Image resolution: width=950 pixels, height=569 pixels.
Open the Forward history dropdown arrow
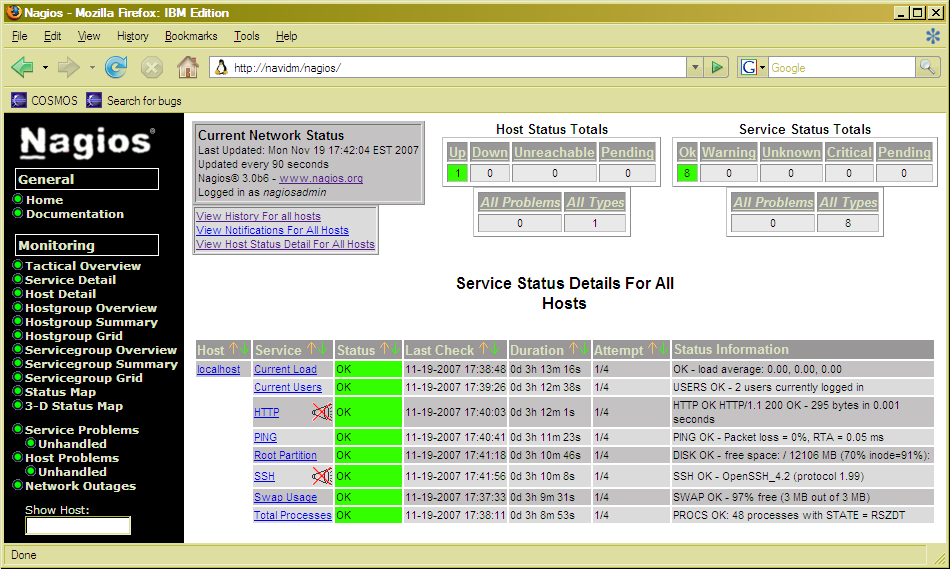pos(91,67)
